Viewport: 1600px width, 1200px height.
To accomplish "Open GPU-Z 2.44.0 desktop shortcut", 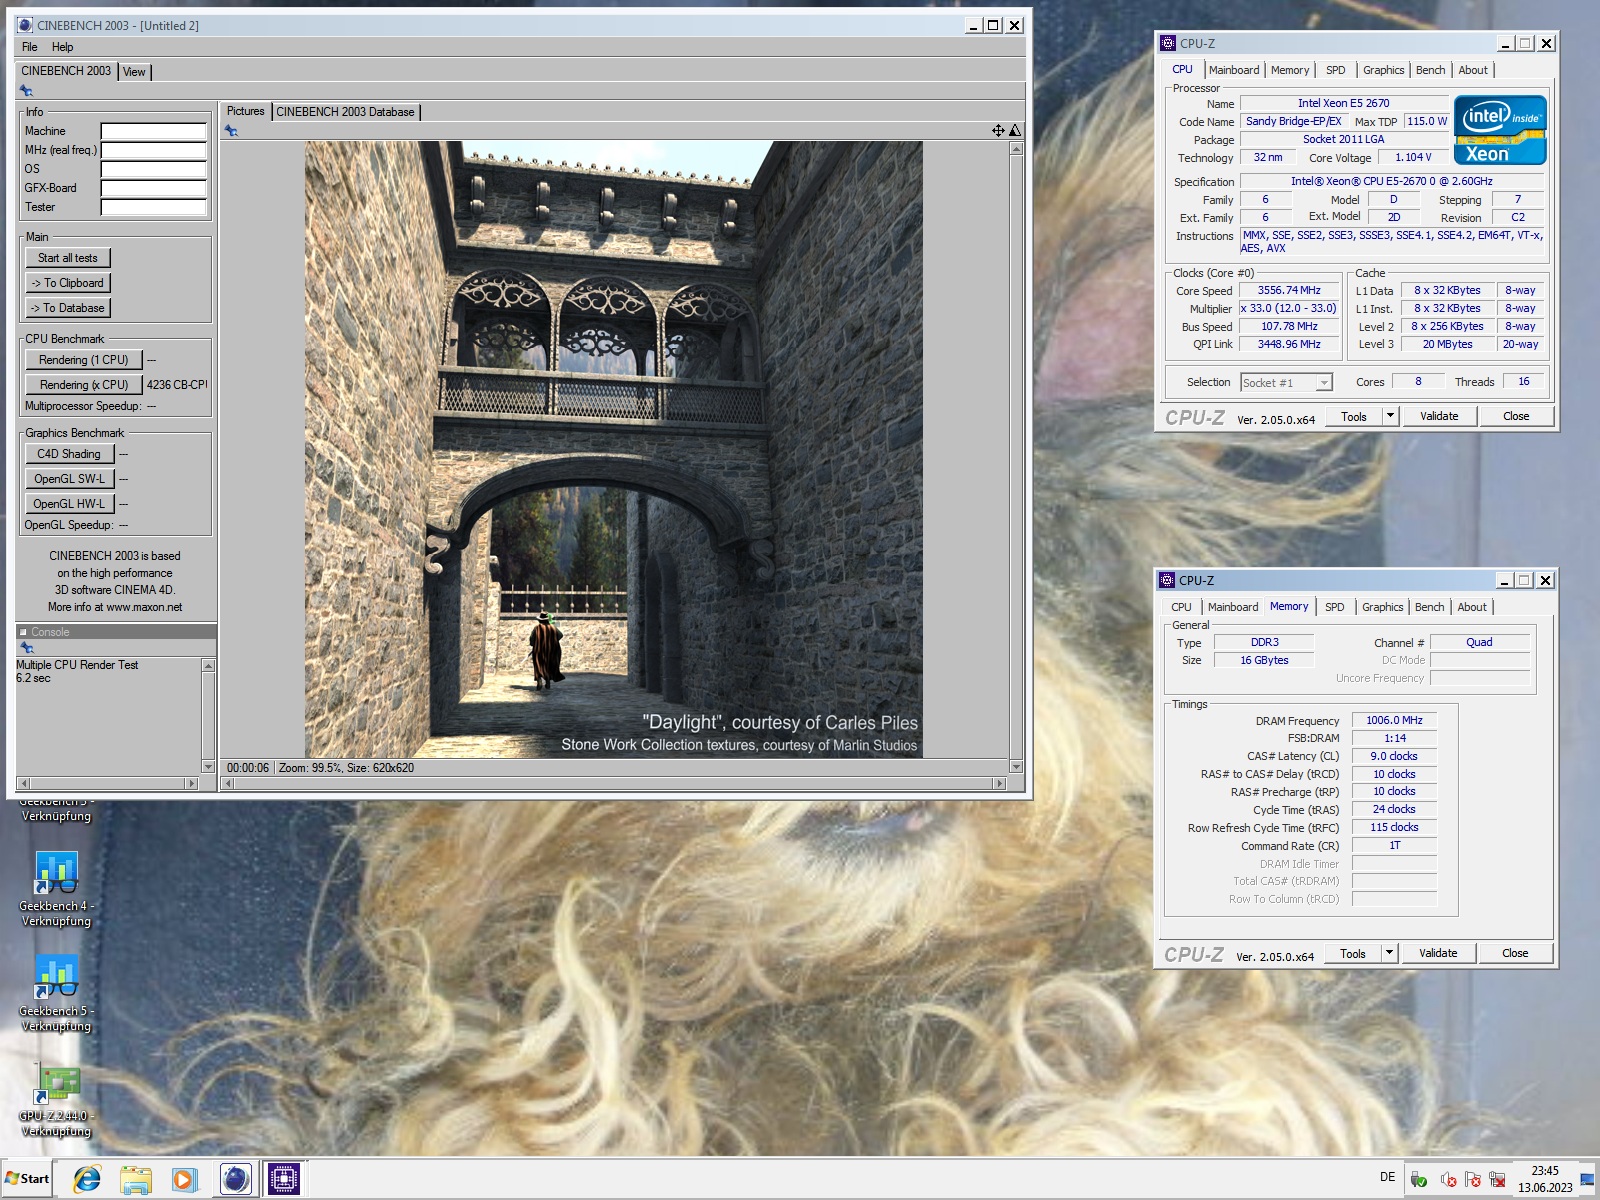I will 56,1100.
